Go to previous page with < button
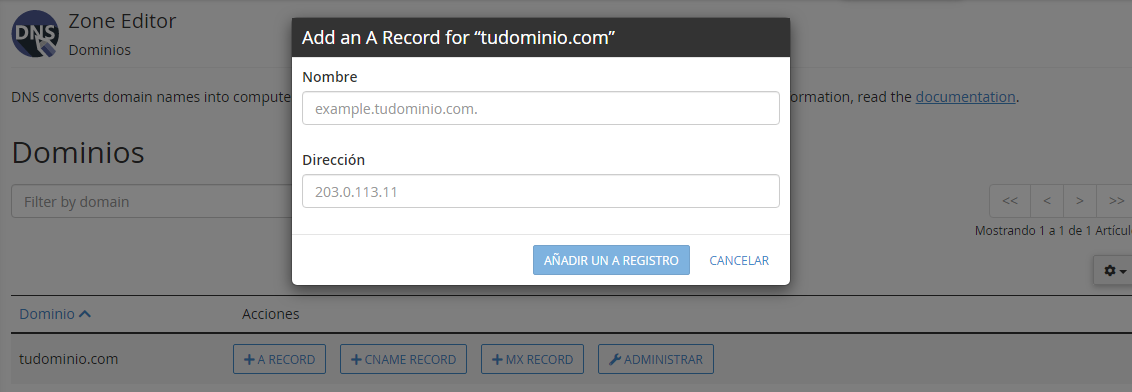Viewport: 1132px width, 392px height. pos(1047,201)
